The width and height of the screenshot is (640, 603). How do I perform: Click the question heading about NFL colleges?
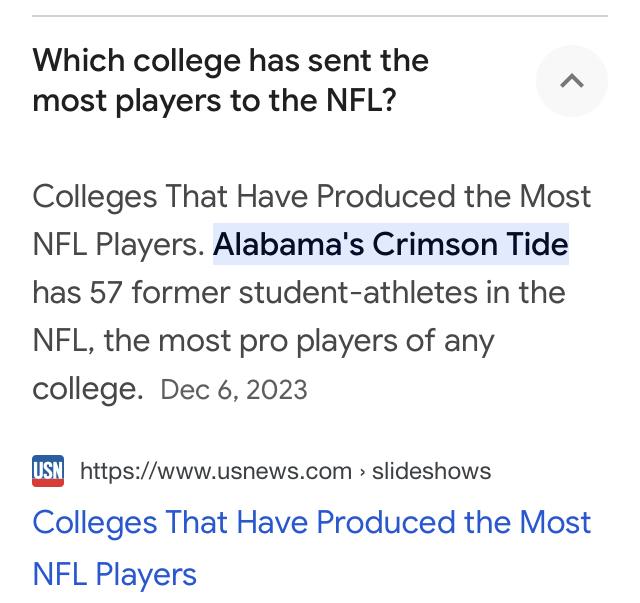pyautogui.click(x=230, y=81)
